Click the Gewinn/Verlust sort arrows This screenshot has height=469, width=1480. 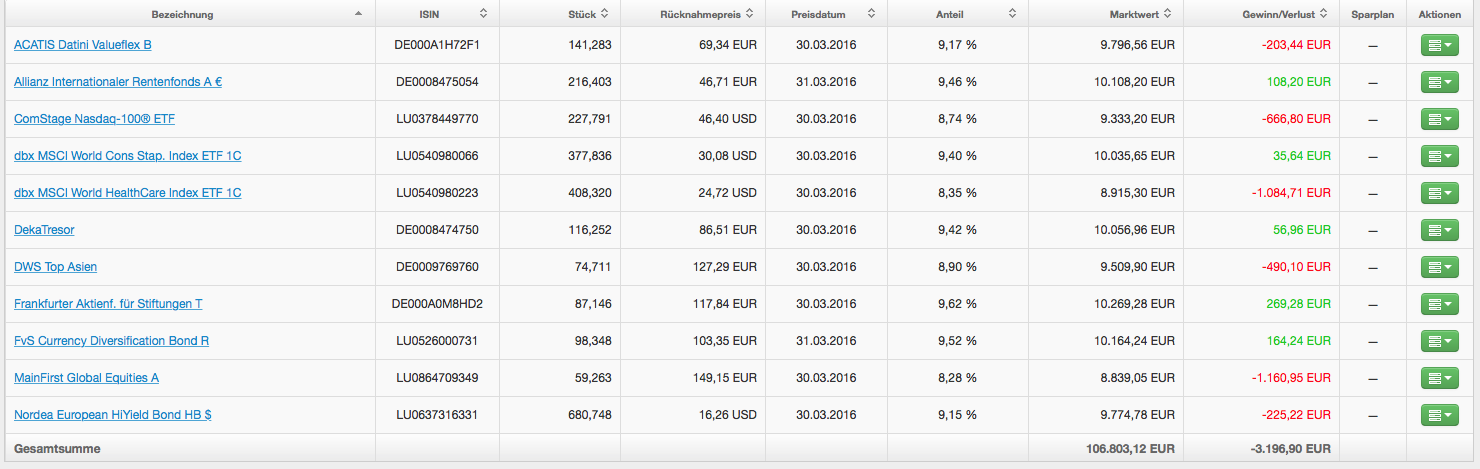pos(1323,14)
